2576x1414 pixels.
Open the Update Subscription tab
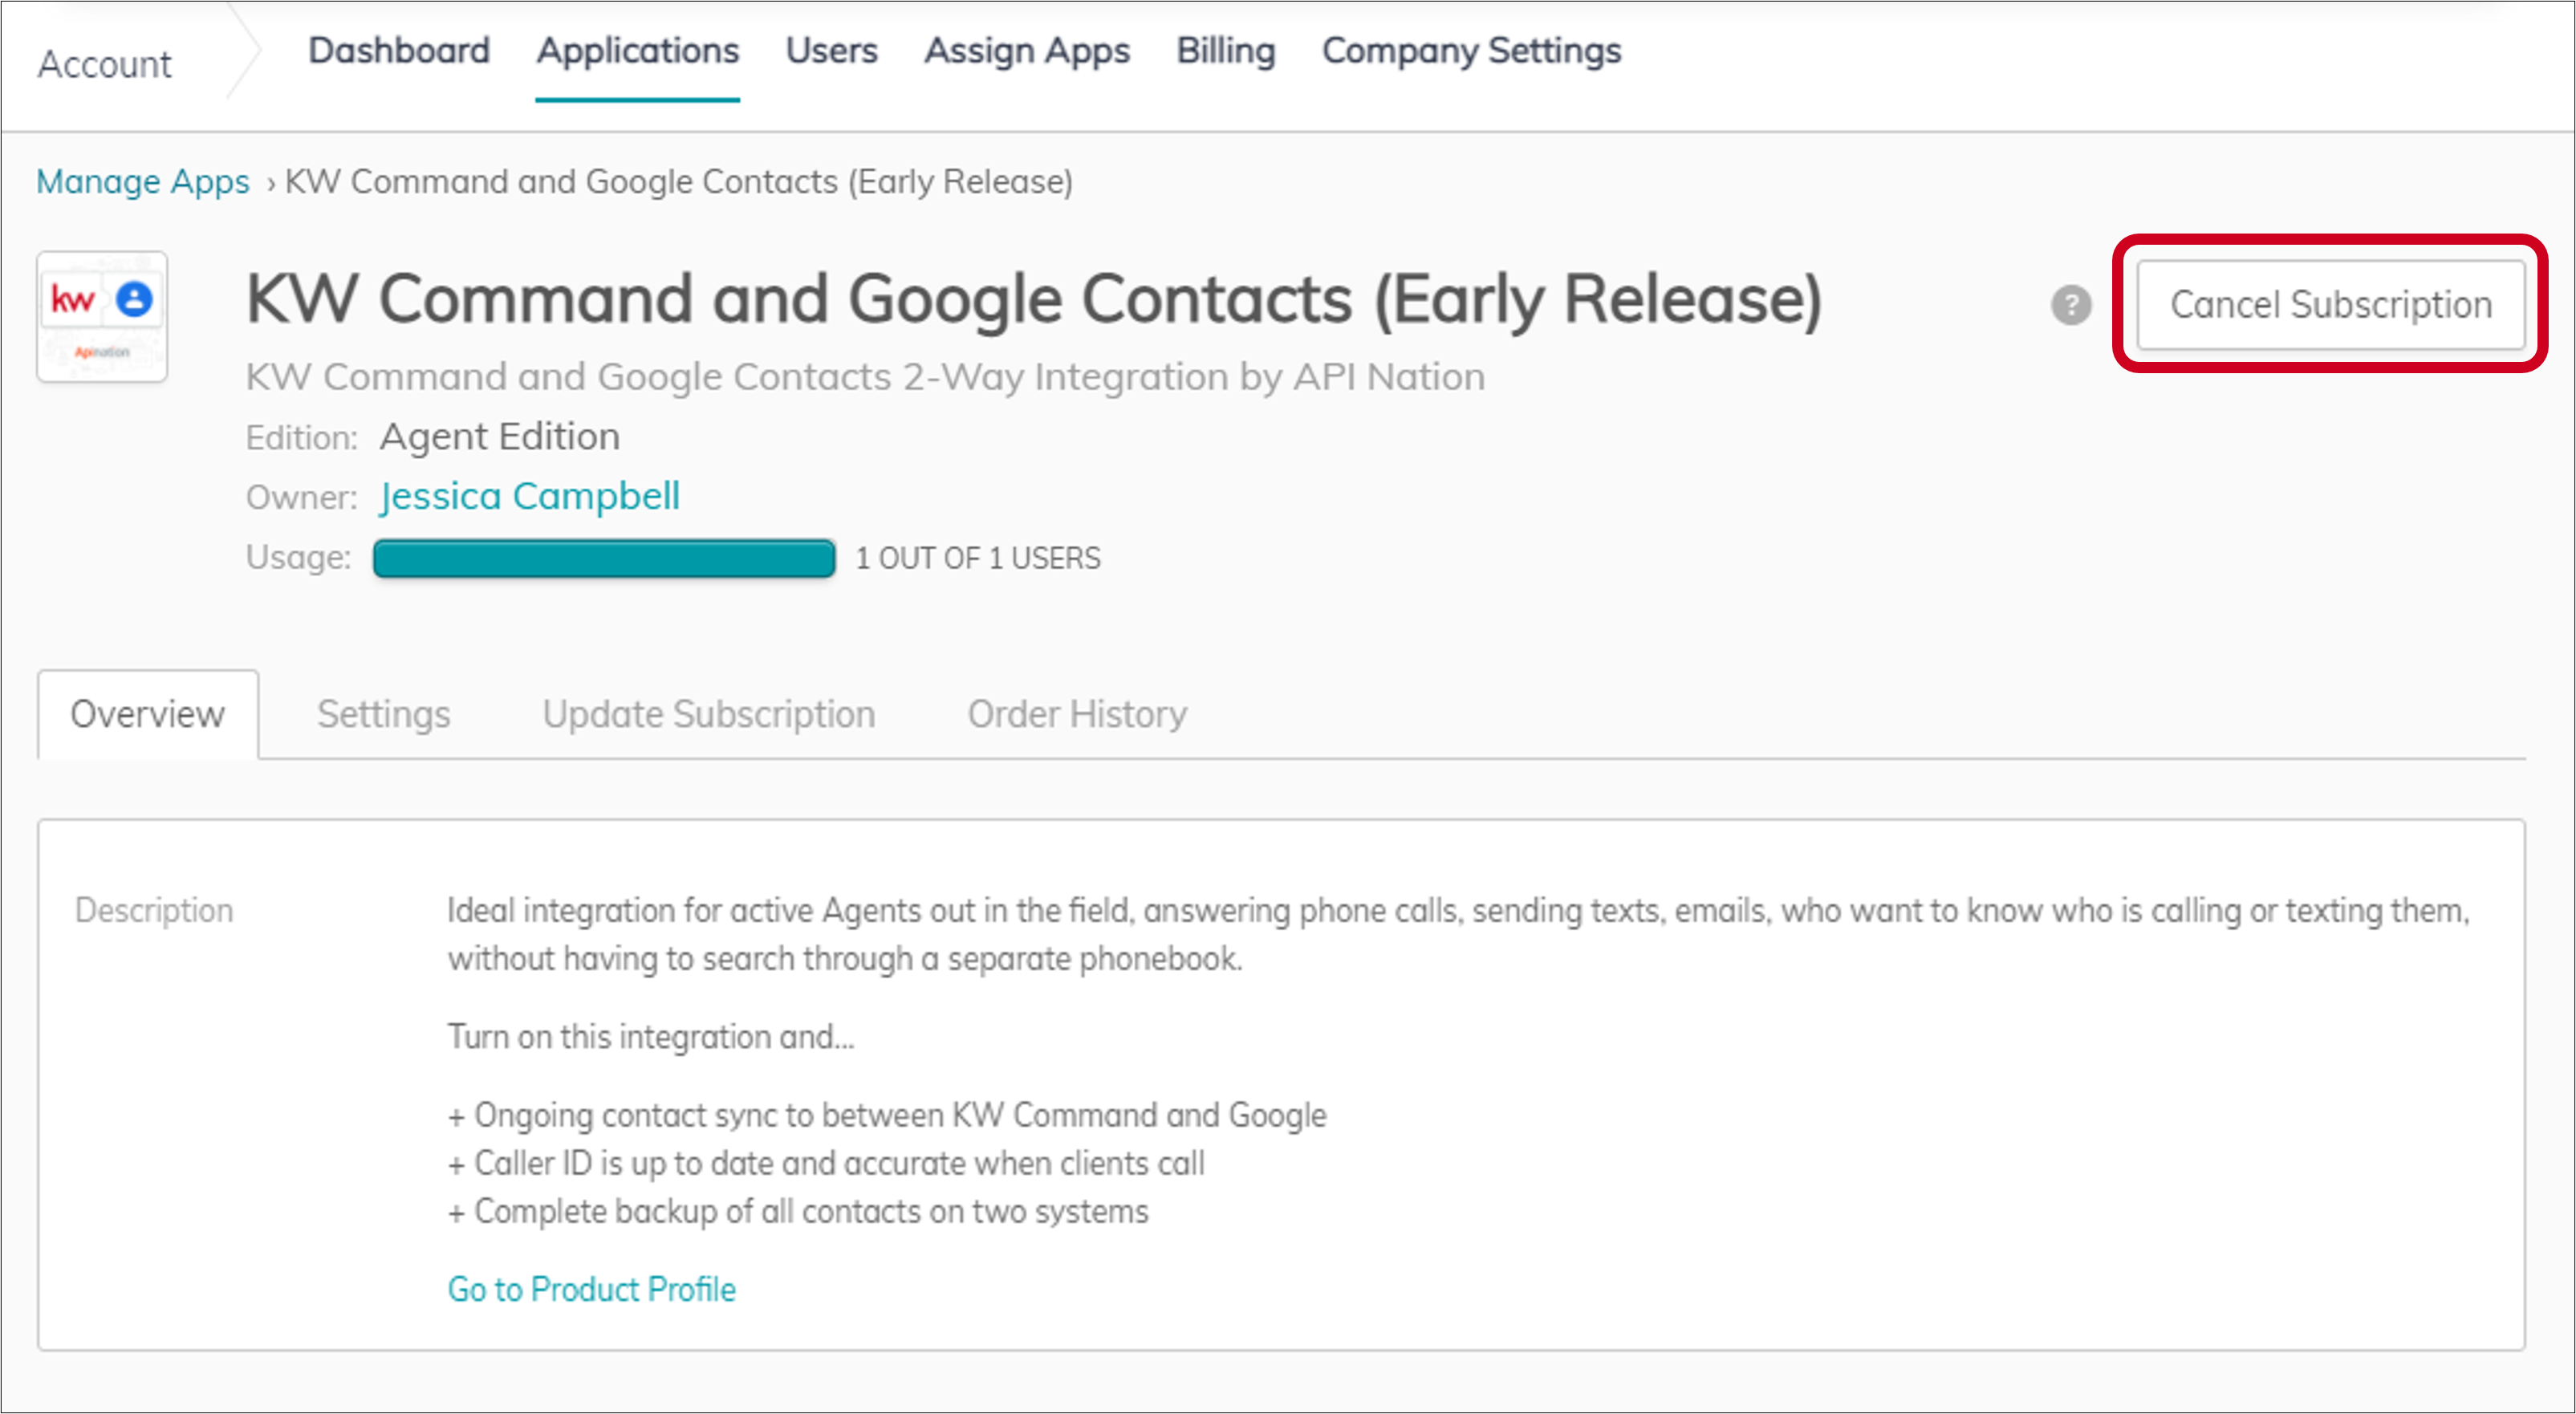click(x=709, y=714)
